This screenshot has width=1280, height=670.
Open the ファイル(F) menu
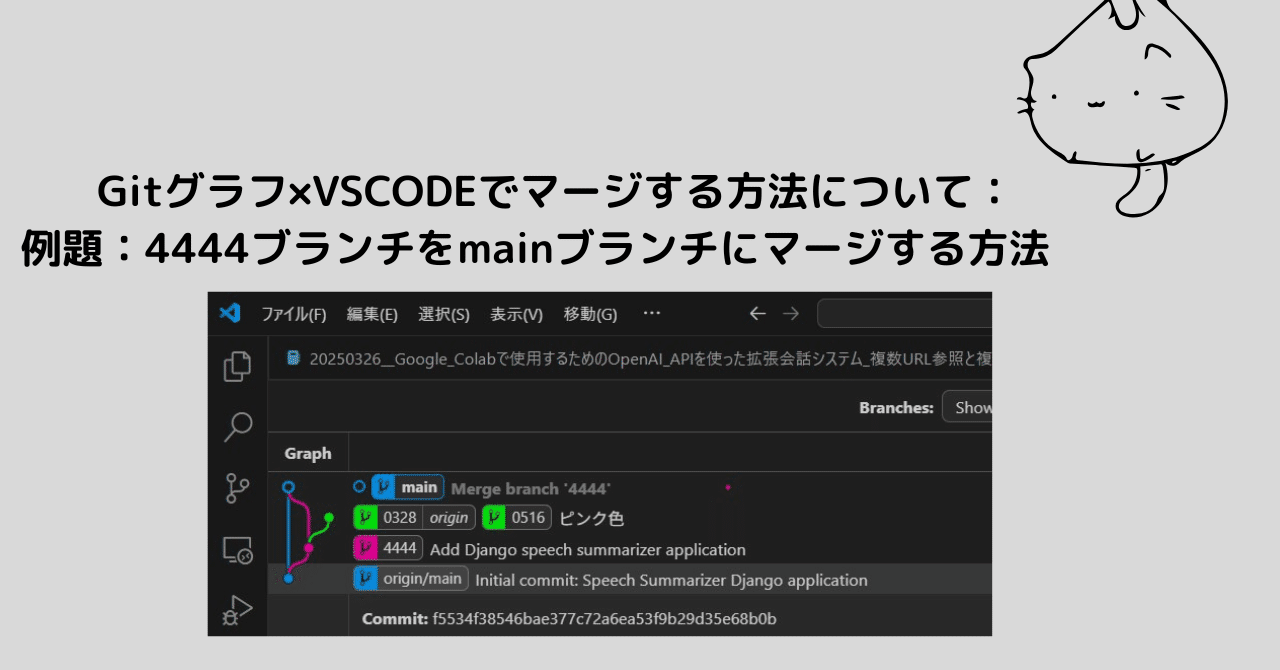[293, 313]
